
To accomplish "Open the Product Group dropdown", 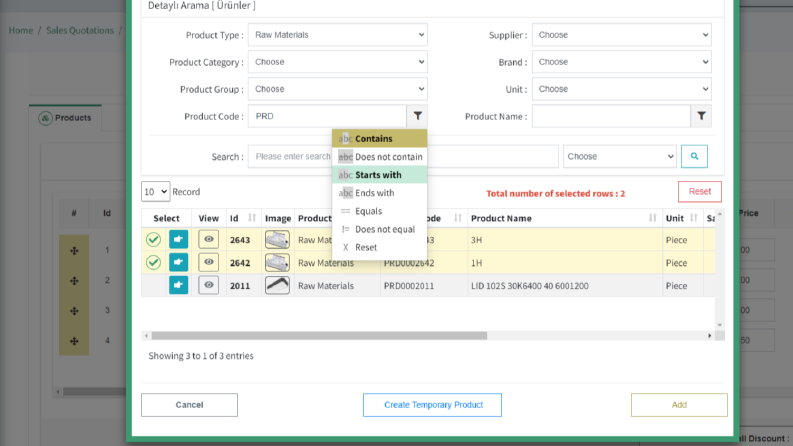I will [x=337, y=89].
